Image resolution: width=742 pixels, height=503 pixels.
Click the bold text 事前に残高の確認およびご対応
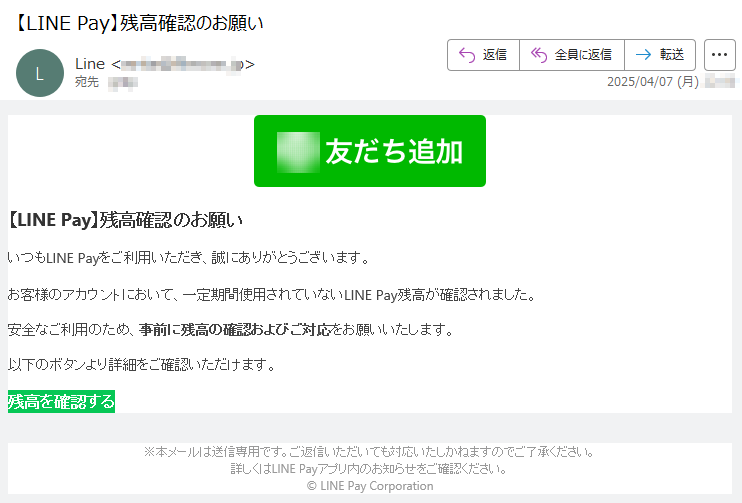[235, 330]
